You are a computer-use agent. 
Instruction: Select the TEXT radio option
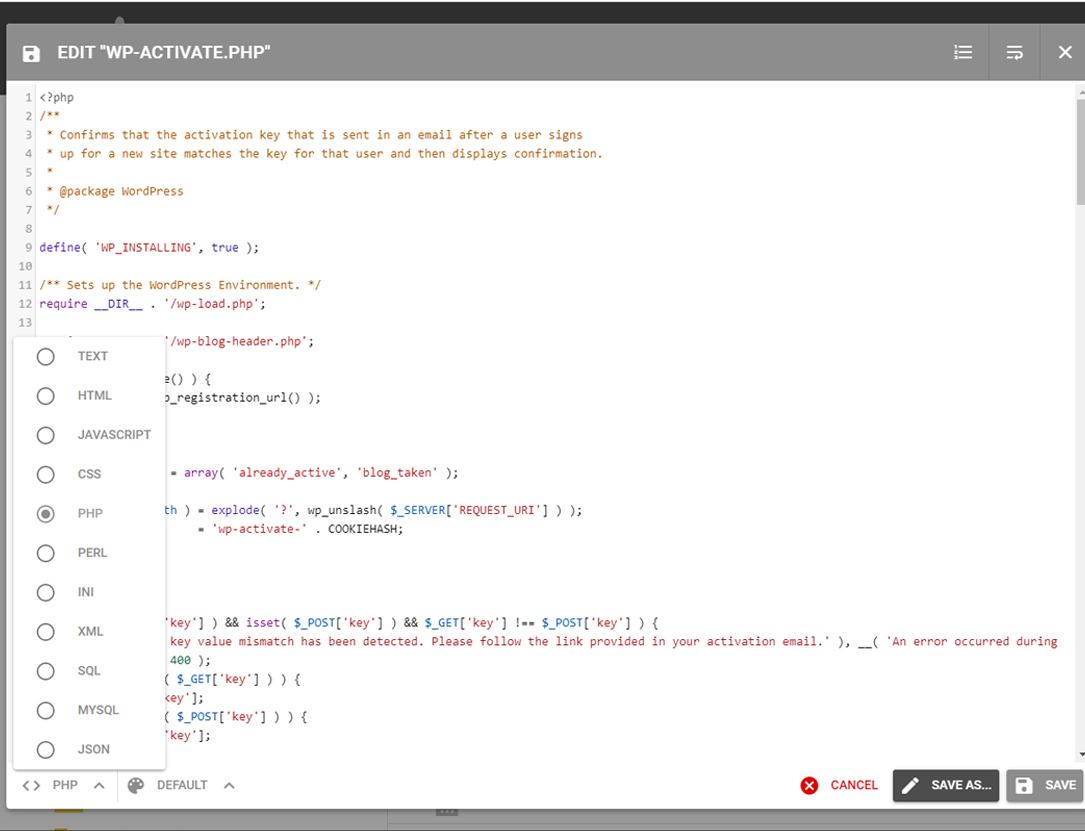(x=46, y=357)
